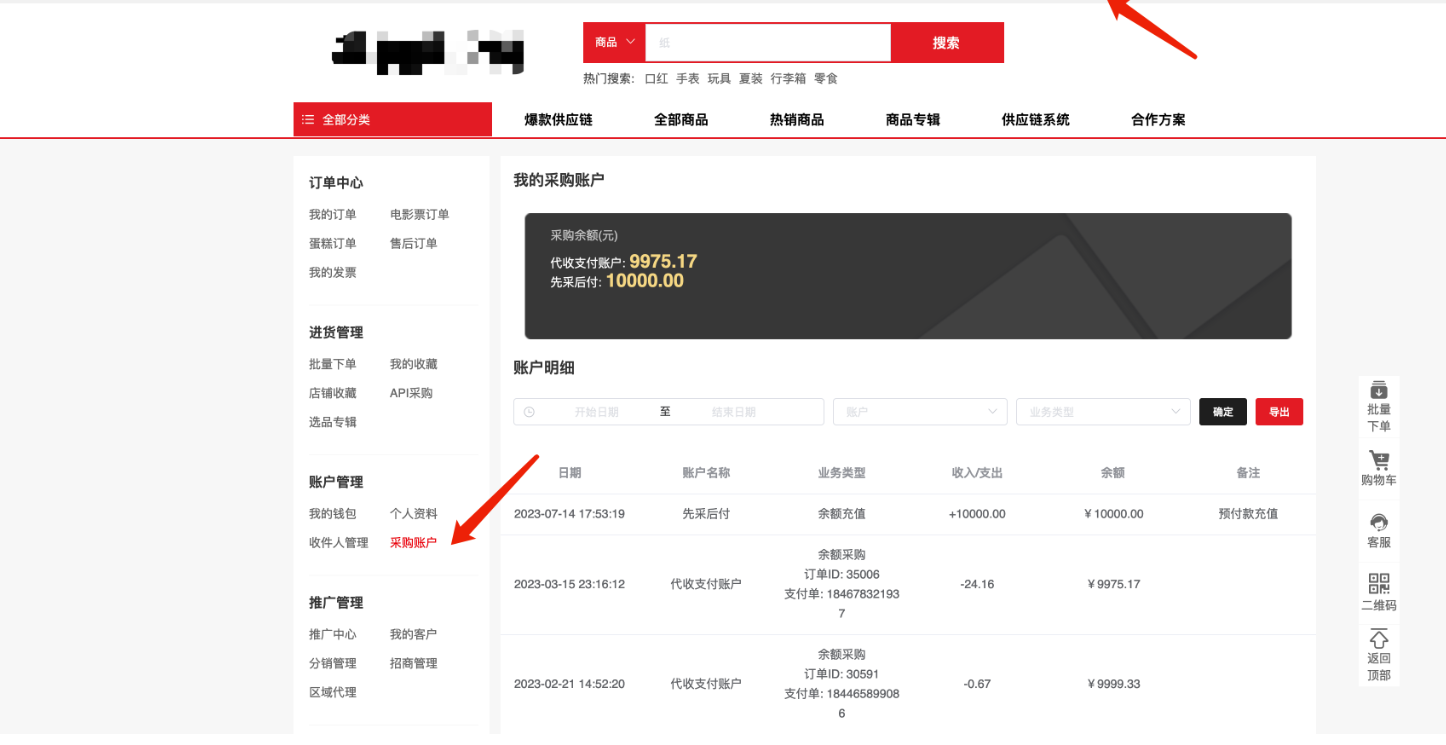Image resolution: width=1446 pixels, height=745 pixels.
Task: Expand the 商品 search type dropdown
Action: point(614,42)
